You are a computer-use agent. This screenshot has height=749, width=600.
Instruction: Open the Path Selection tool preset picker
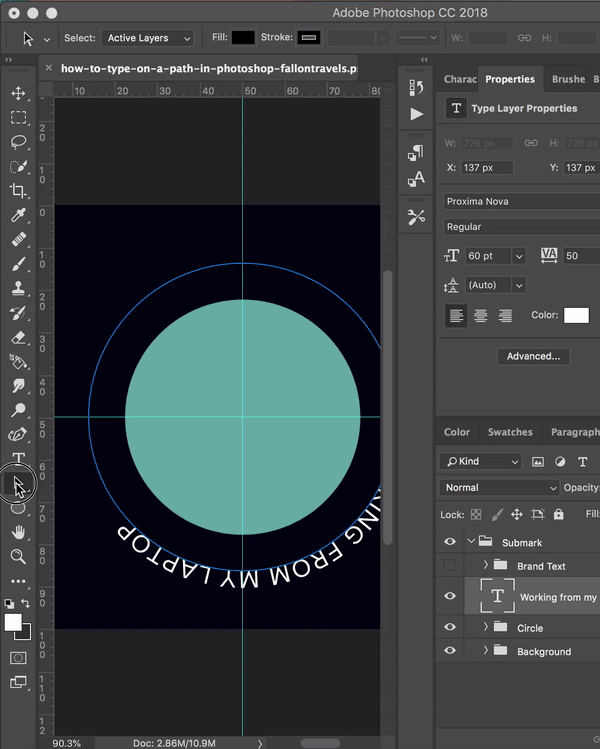47,40
